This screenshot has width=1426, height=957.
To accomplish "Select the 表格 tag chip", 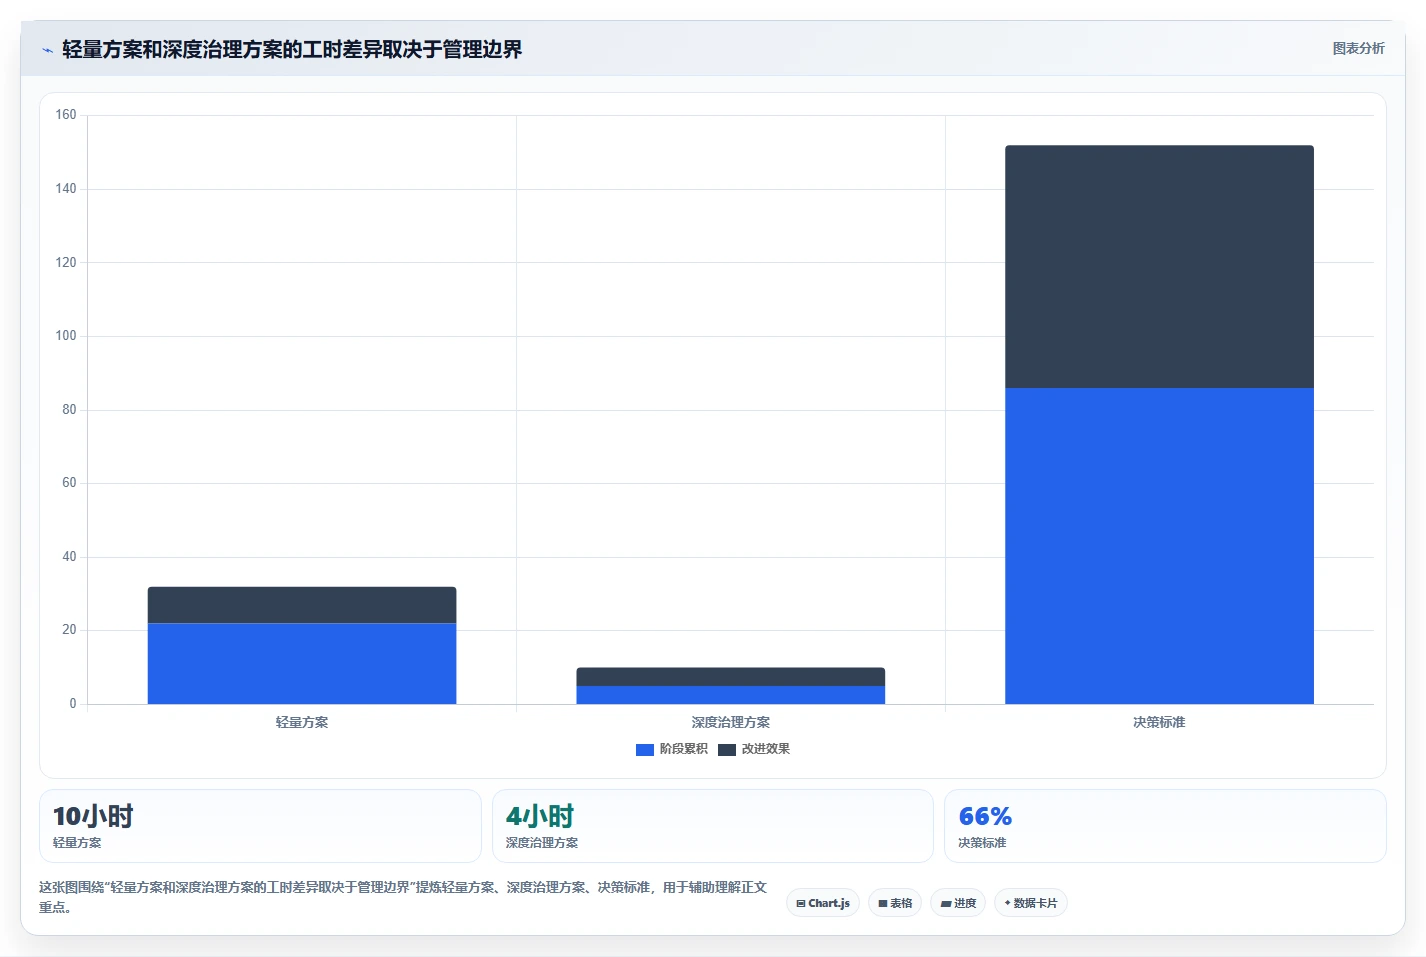I will pyautogui.click(x=895, y=903).
